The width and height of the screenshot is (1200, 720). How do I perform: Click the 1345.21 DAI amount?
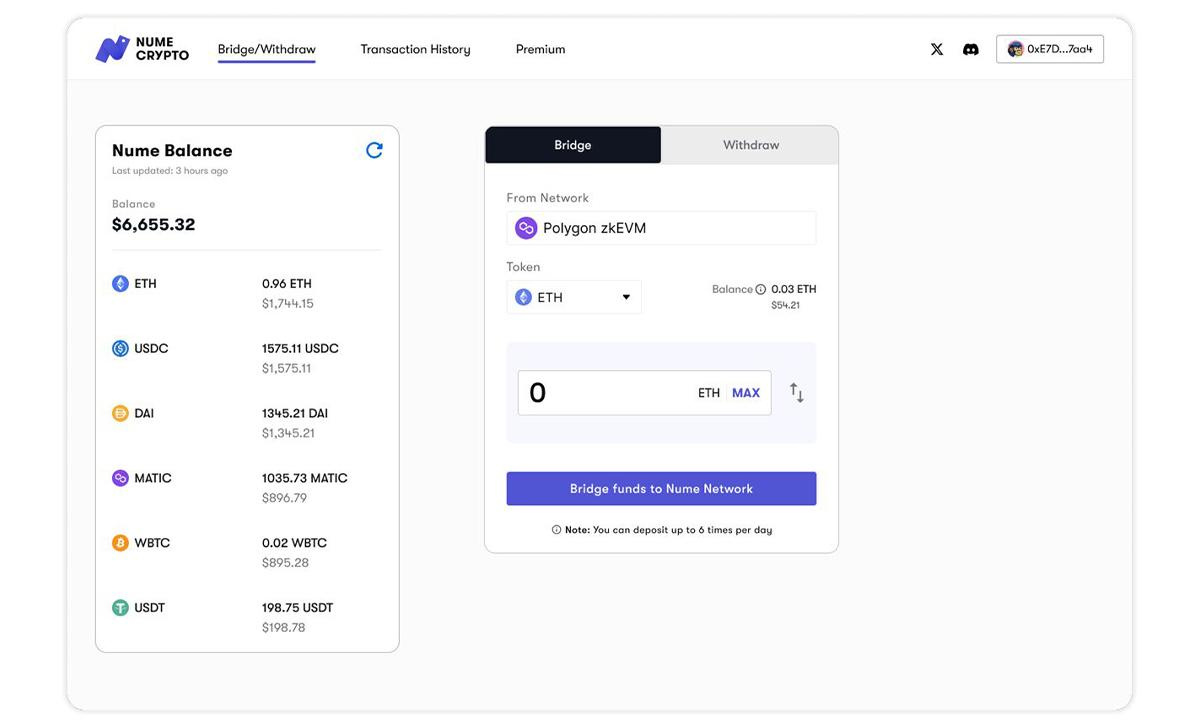coord(295,414)
